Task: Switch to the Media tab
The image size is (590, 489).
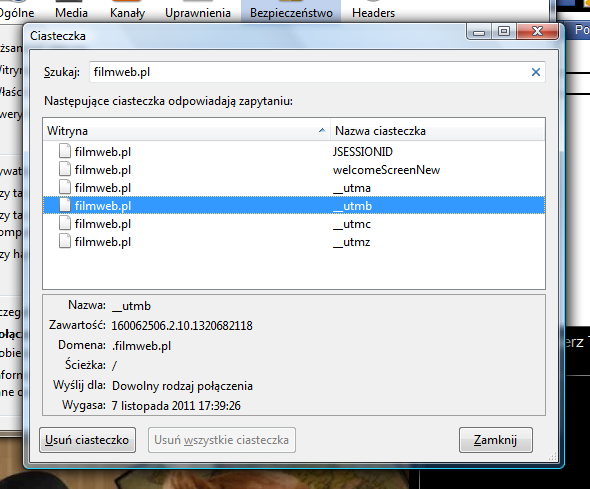Action: coord(71,13)
